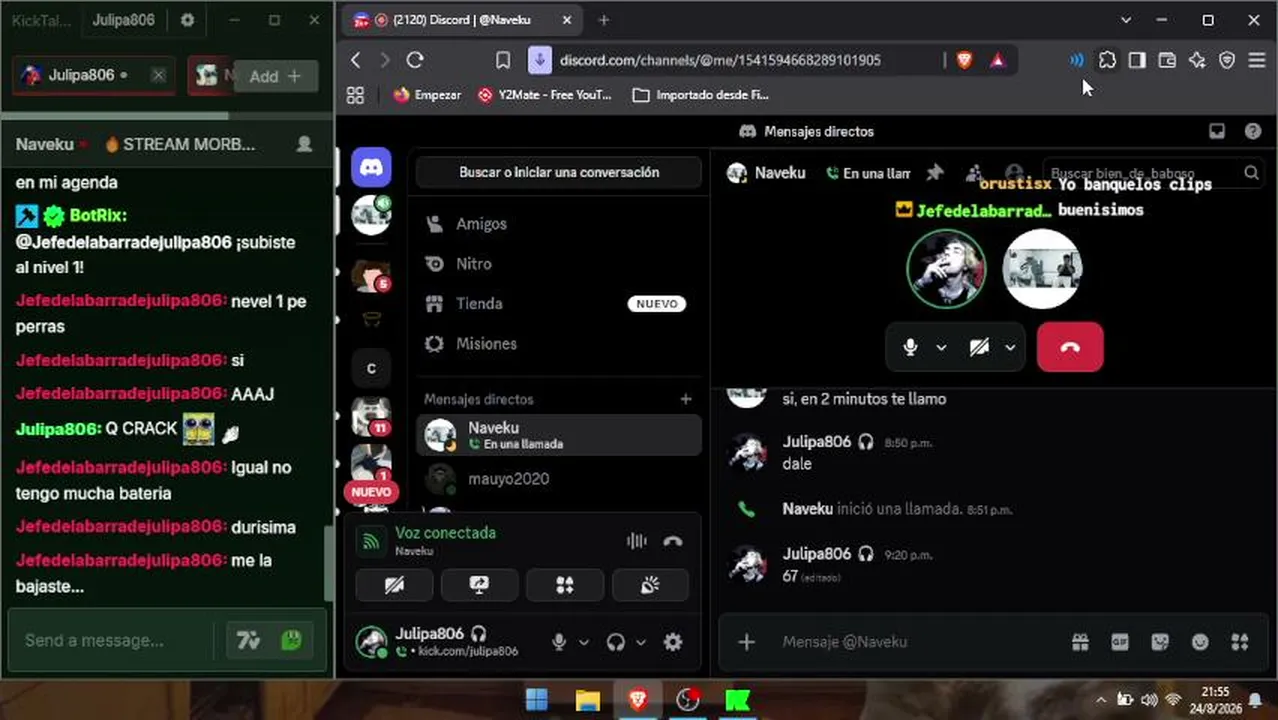Open the apps launcher in message bar
Viewport: 1278px width, 720px height.
[1240, 642]
